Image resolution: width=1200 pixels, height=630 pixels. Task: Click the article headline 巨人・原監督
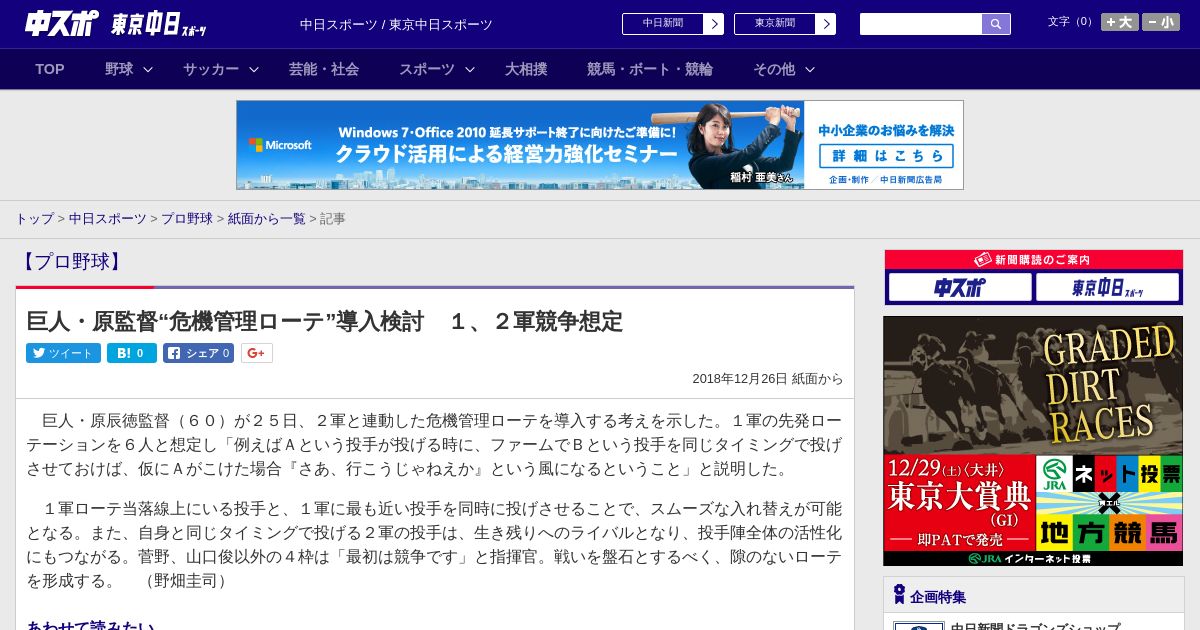324,321
